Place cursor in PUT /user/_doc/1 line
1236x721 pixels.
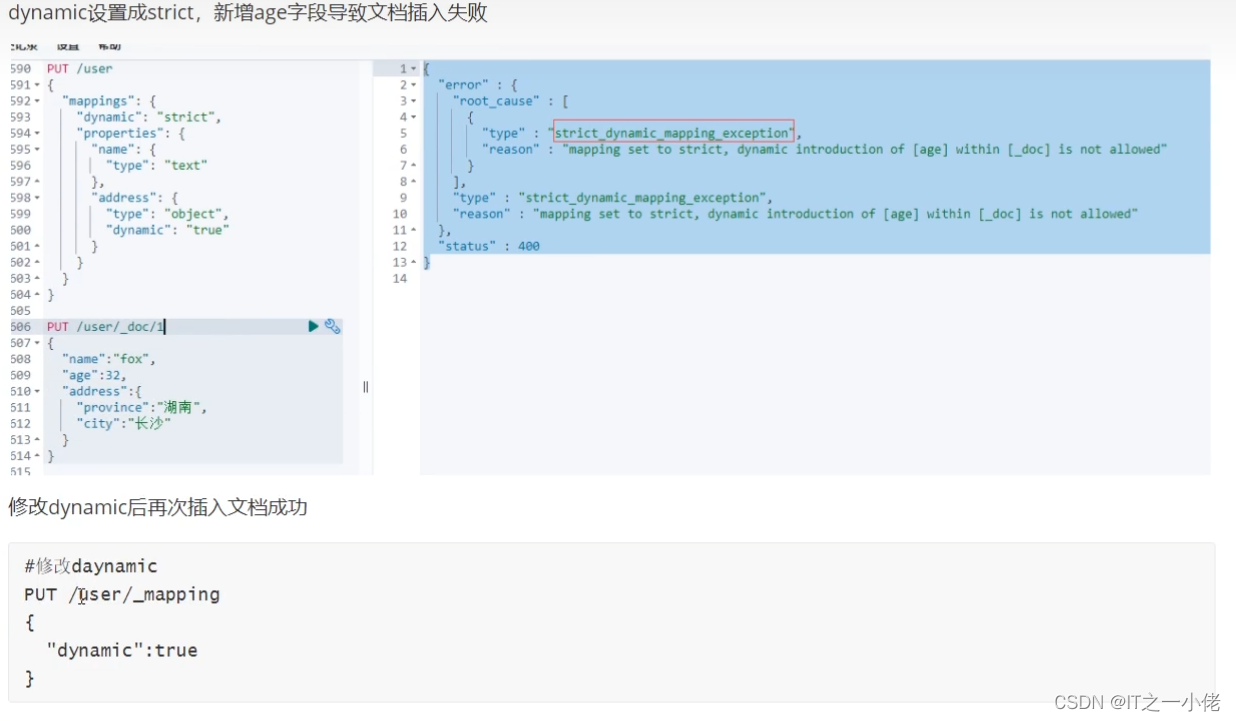(x=106, y=327)
